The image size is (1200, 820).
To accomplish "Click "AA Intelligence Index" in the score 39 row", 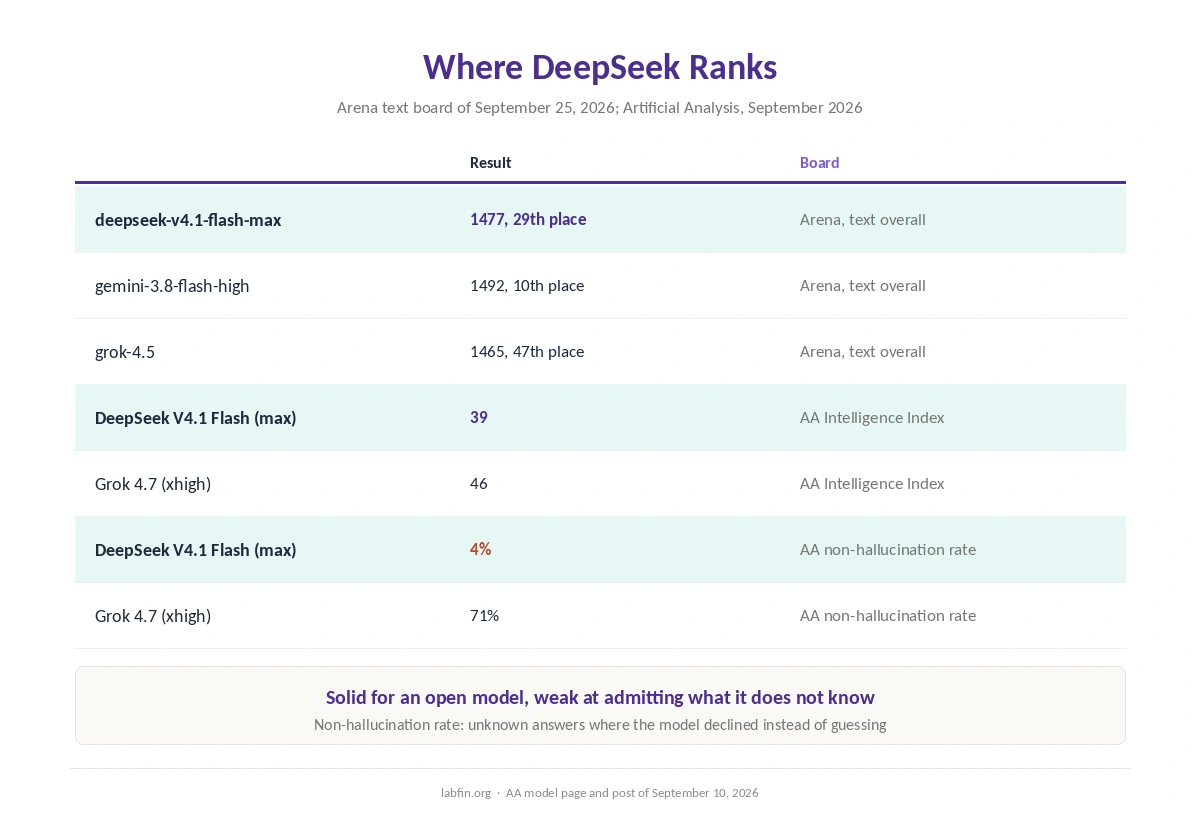I will tap(872, 417).
